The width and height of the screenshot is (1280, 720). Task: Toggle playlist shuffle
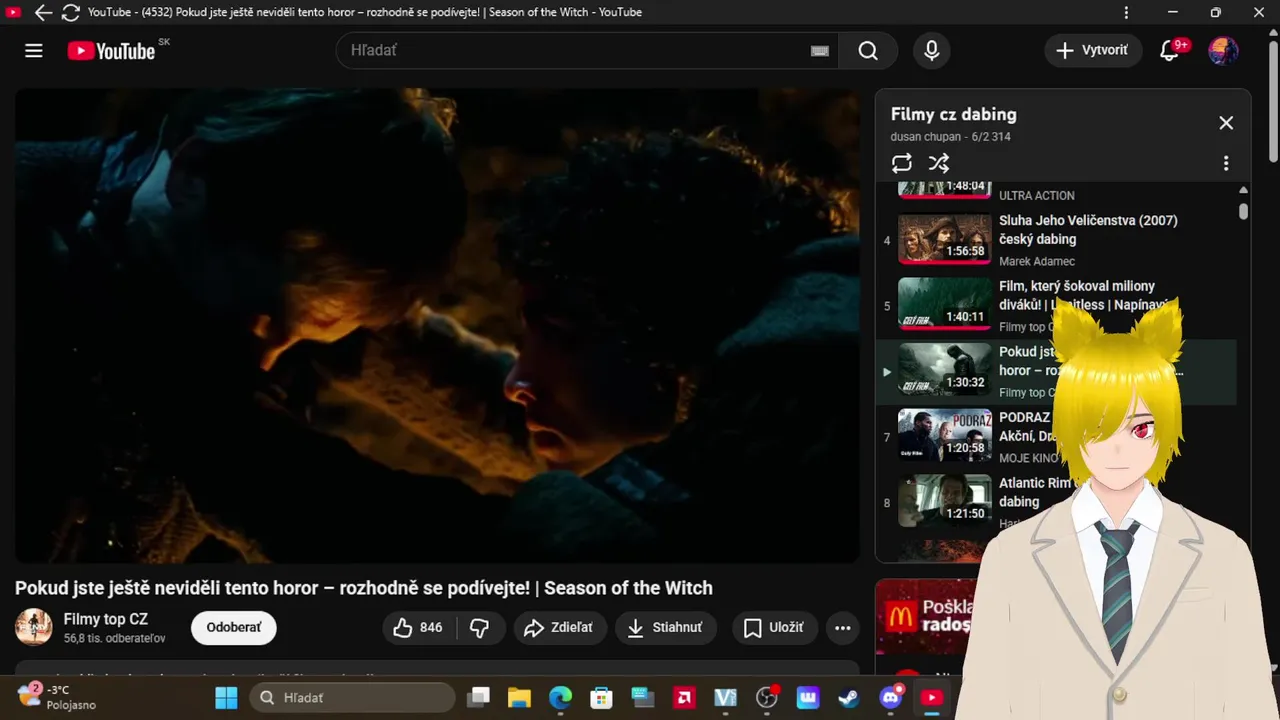(x=939, y=163)
